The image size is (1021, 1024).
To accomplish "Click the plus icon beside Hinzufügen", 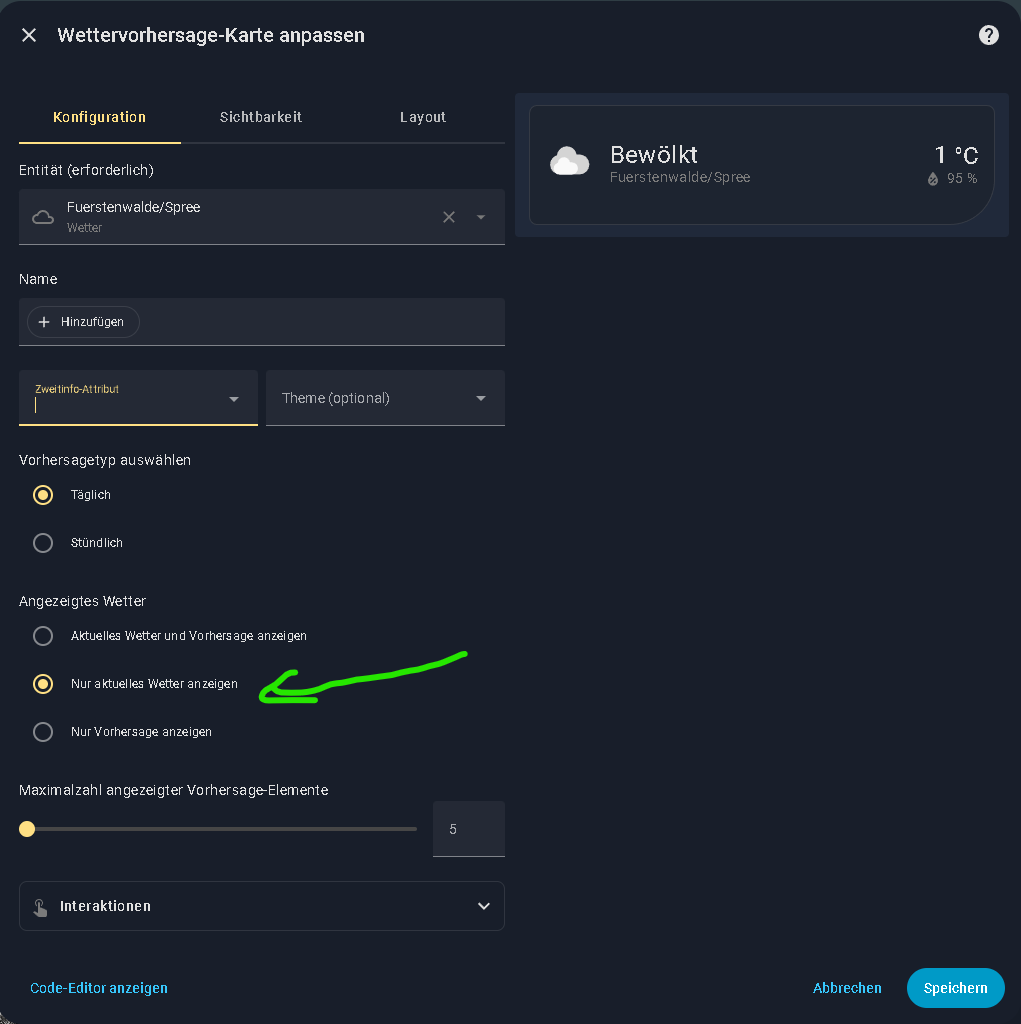I will point(44,322).
